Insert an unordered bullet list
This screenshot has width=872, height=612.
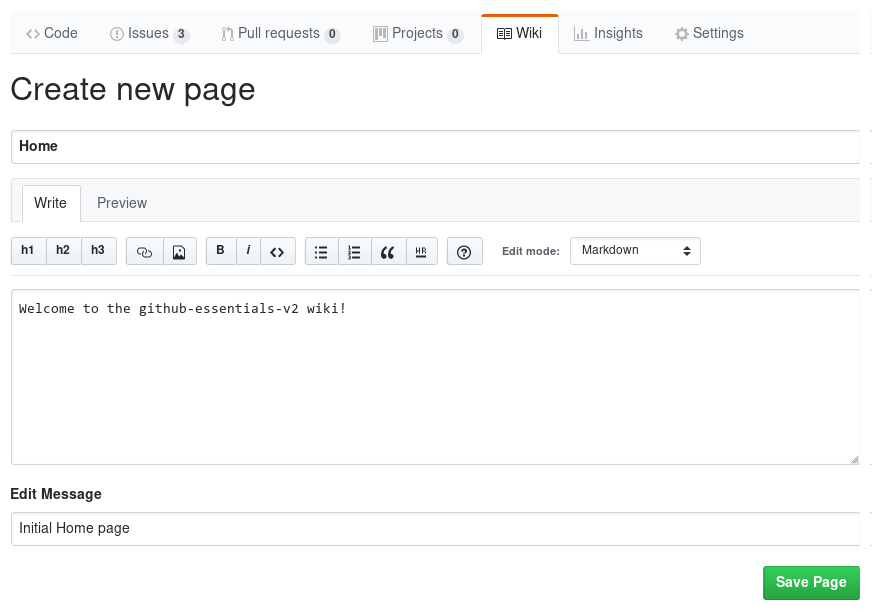click(x=321, y=252)
